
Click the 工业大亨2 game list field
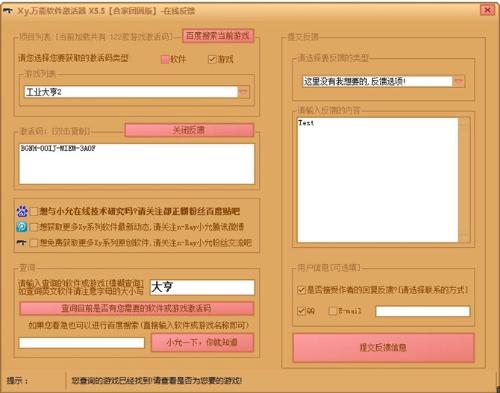(x=131, y=92)
